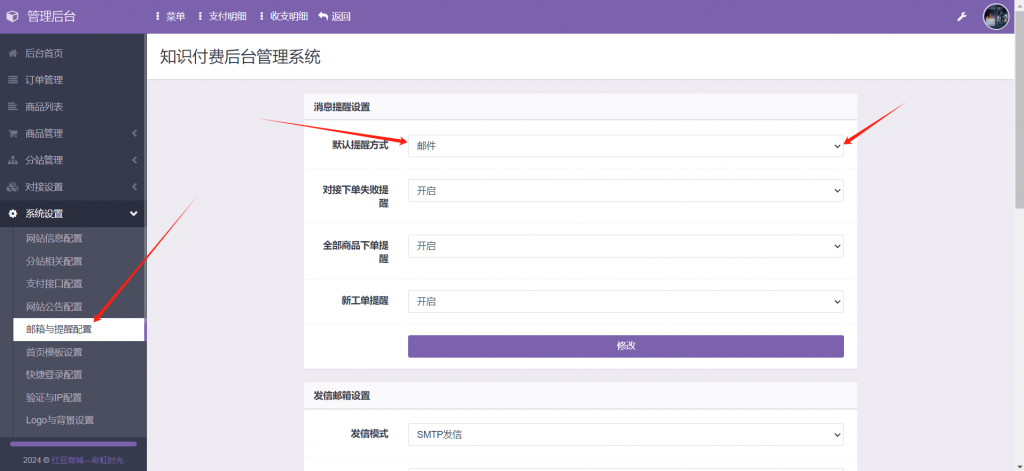This screenshot has height=471, width=1024.
Task: Expand 对接设置 sidebar menu
Action: [x=73, y=187]
